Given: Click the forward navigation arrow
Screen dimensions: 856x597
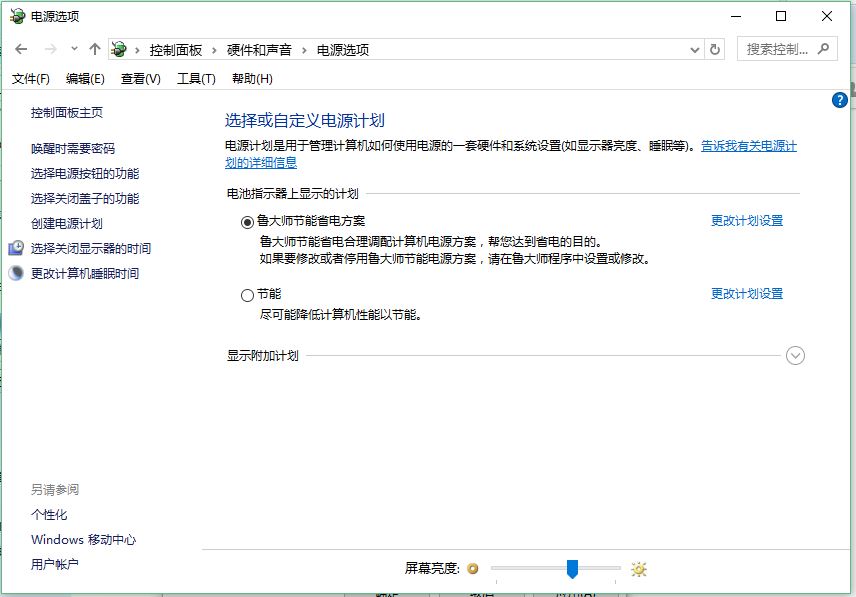Looking at the screenshot, I should click(x=51, y=50).
